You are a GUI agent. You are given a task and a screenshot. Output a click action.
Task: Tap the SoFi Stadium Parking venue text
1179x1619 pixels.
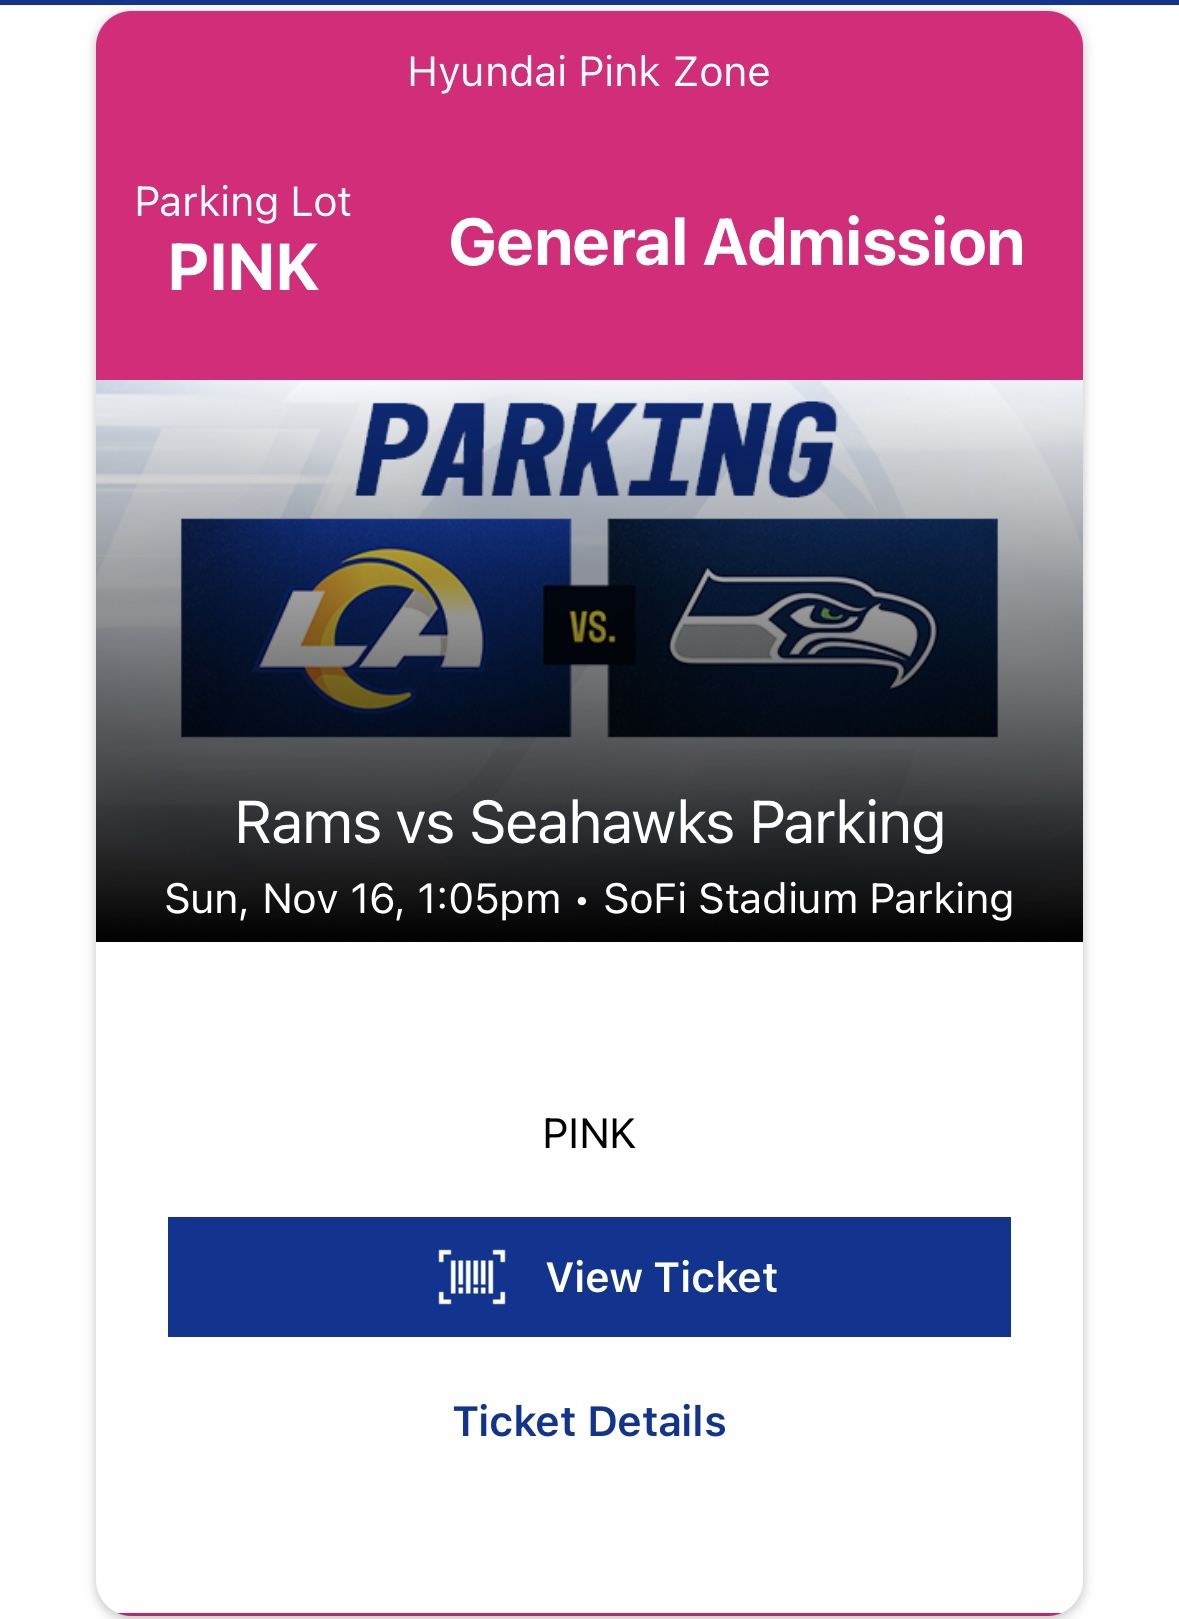tap(808, 898)
